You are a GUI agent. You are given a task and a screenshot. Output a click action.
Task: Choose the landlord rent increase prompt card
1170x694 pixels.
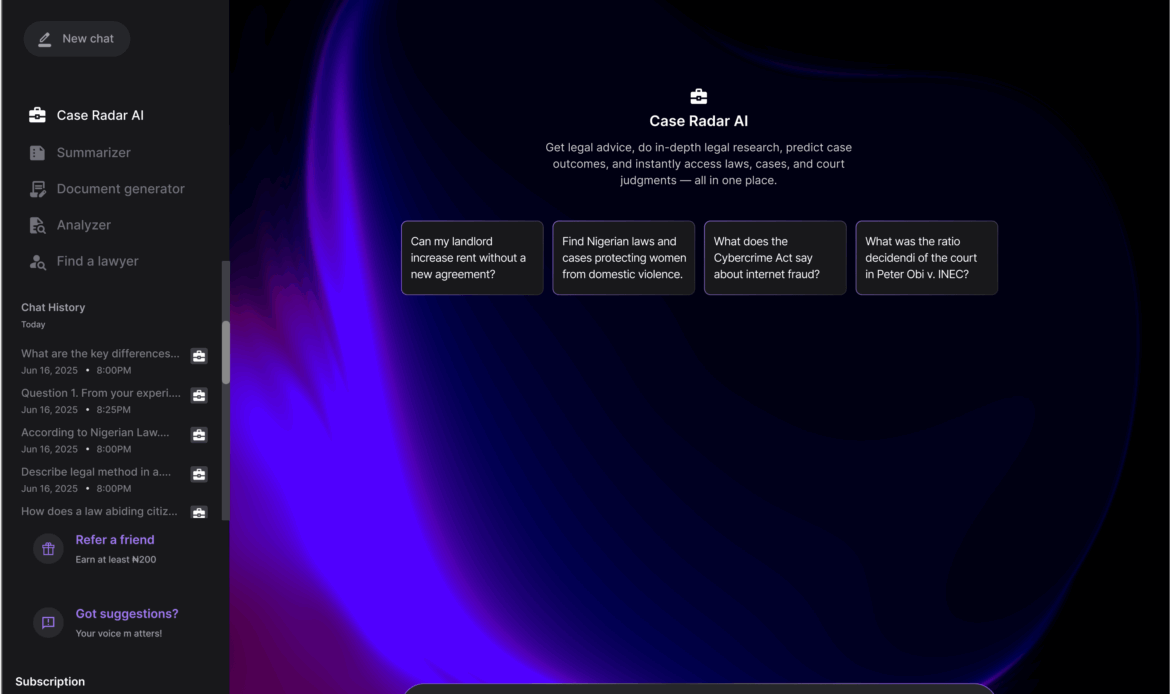(x=472, y=258)
